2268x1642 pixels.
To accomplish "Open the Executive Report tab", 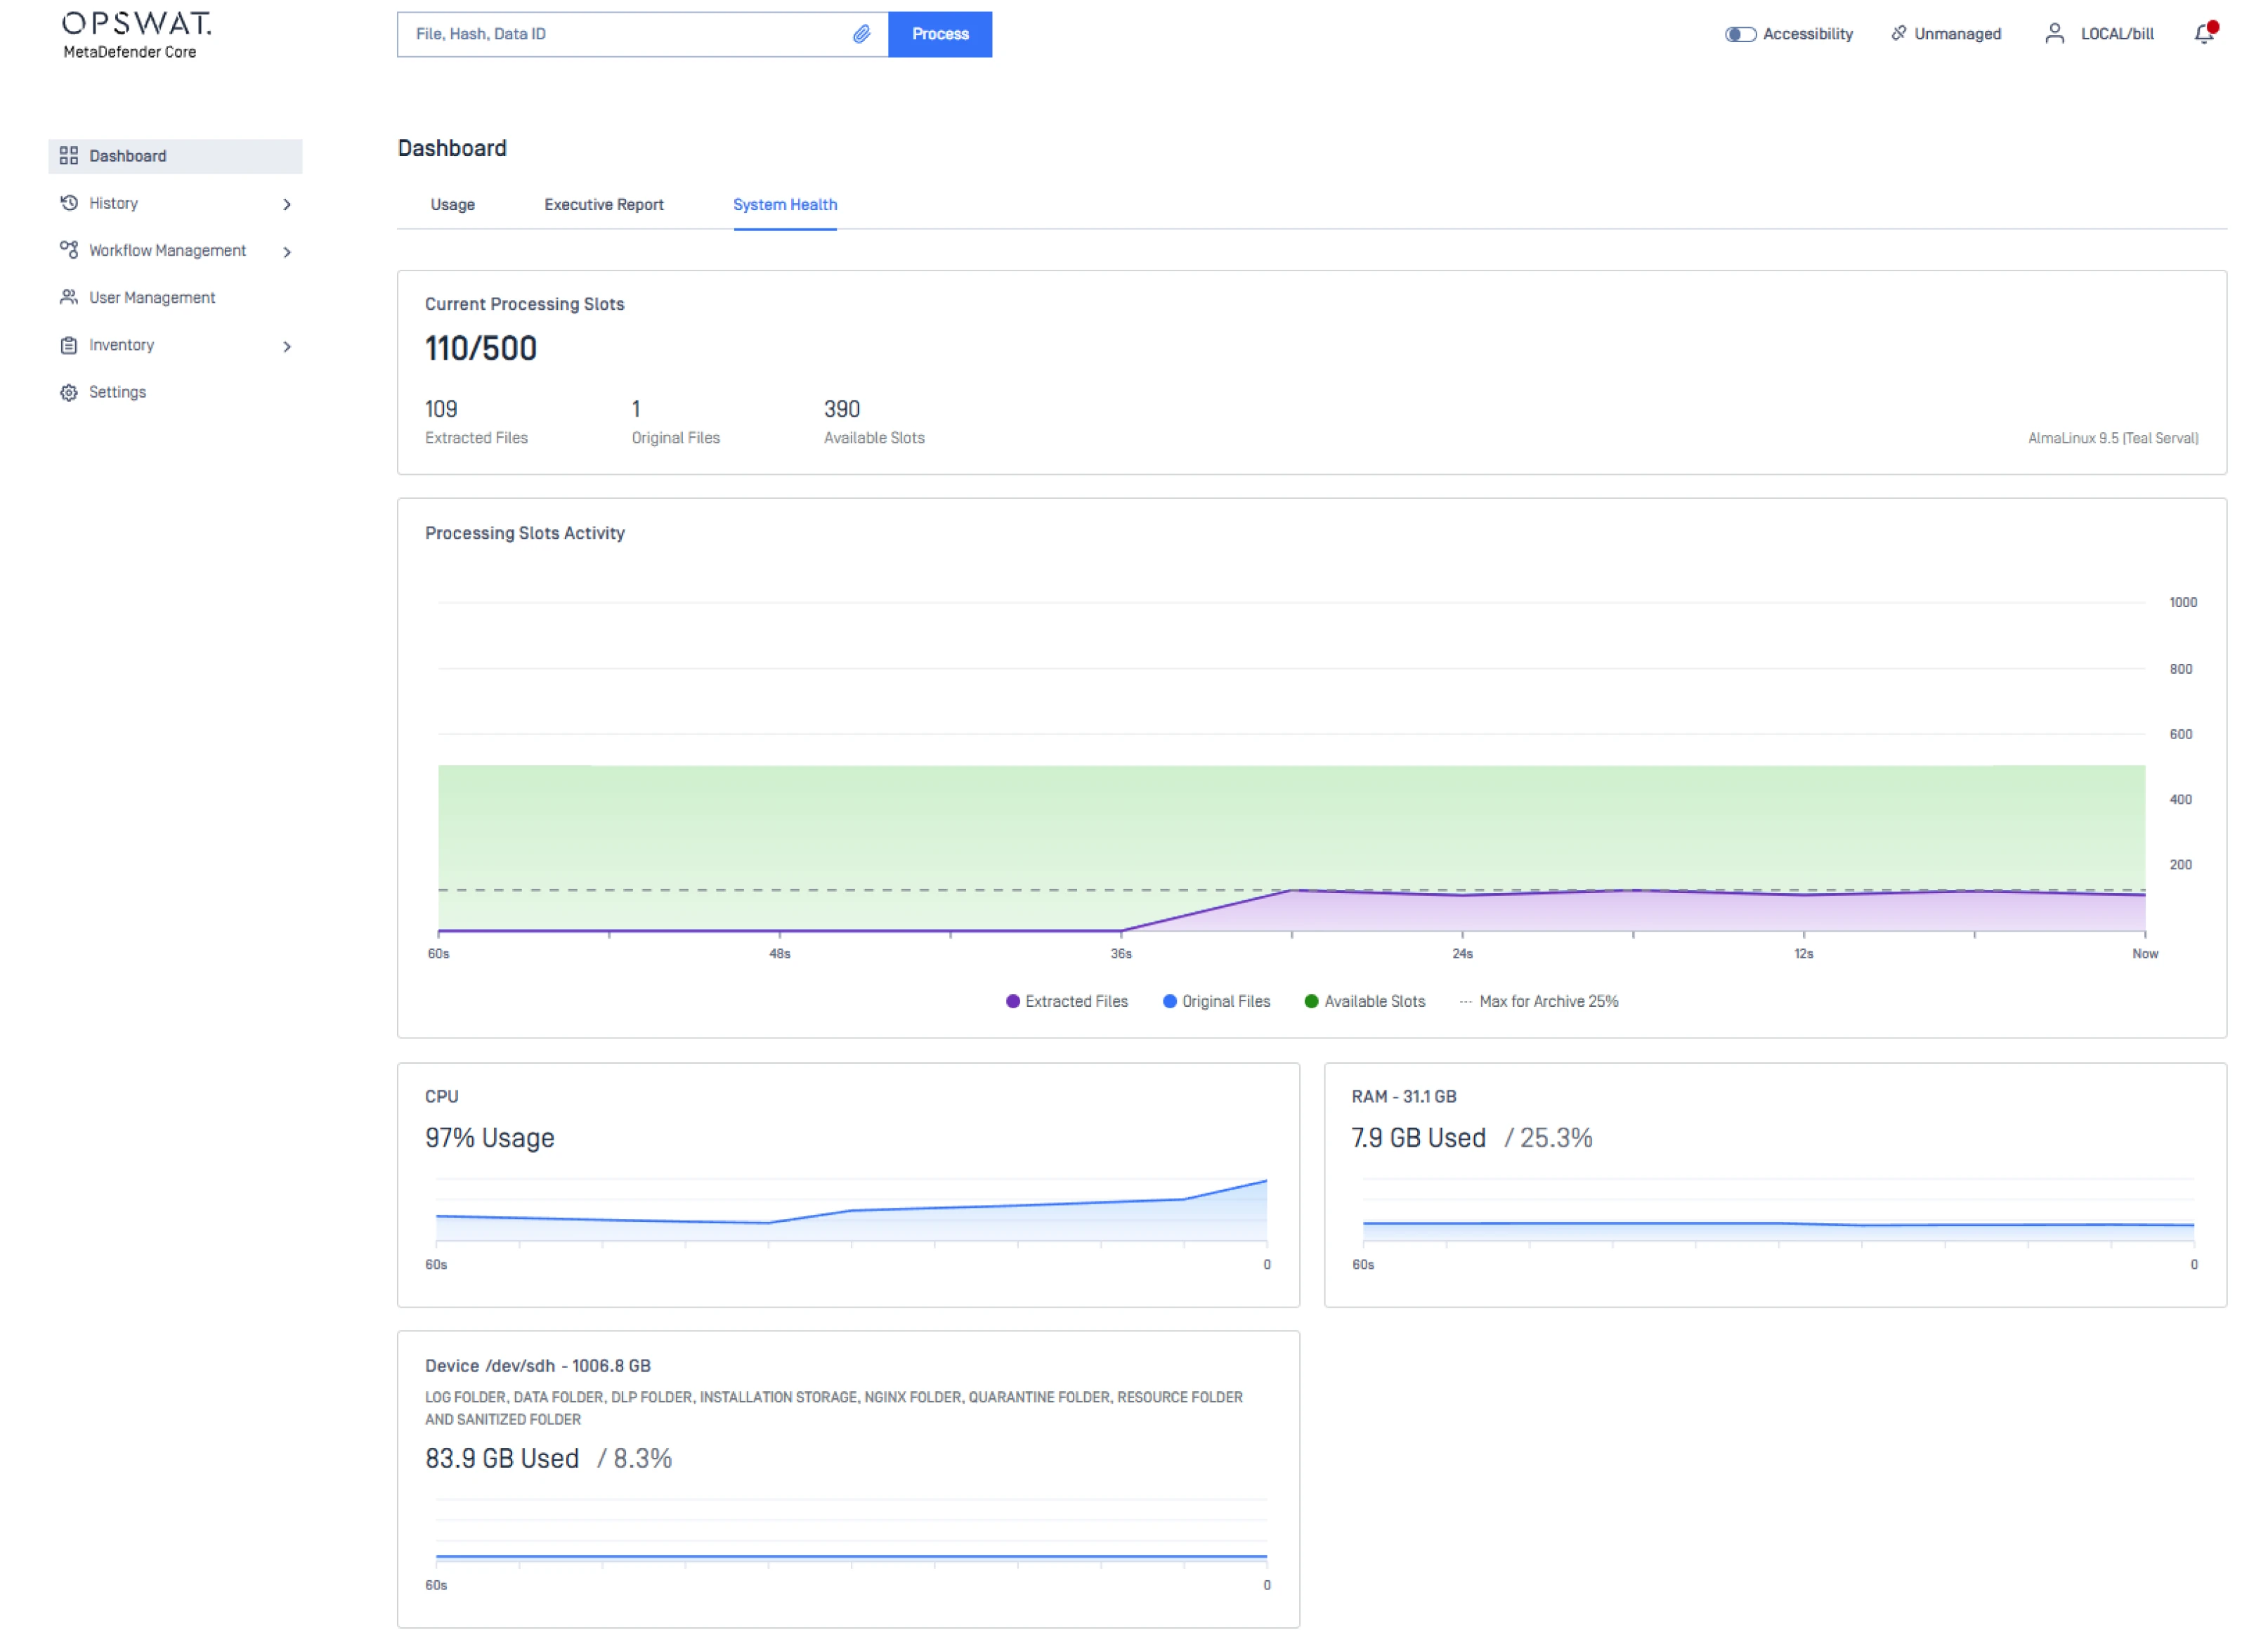I will pyautogui.click(x=603, y=204).
